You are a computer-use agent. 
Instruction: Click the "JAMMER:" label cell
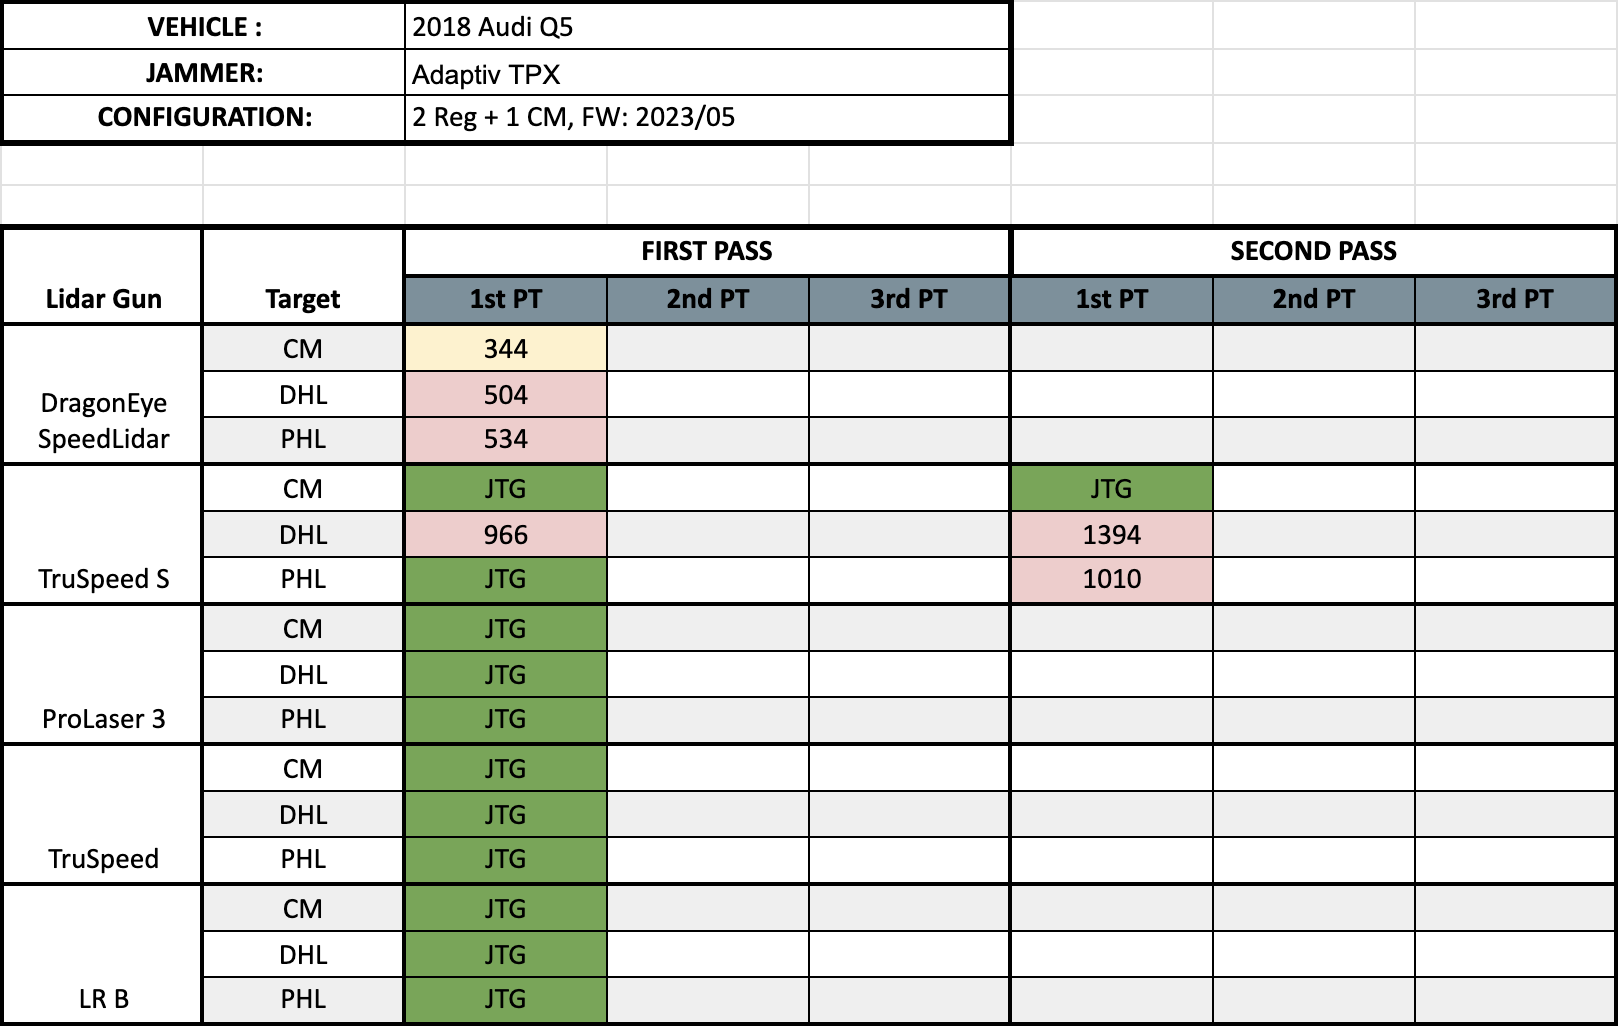click(204, 73)
